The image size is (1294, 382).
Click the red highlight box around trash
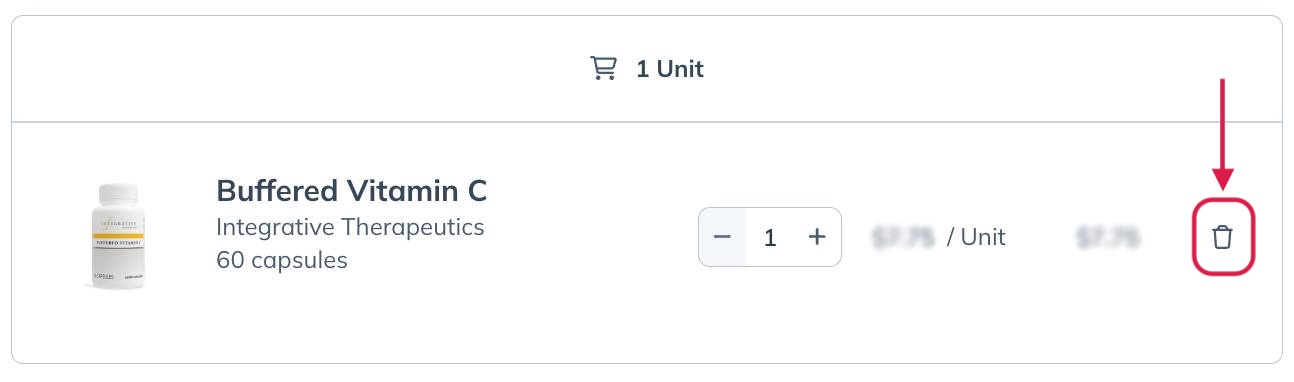click(x=1223, y=237)
